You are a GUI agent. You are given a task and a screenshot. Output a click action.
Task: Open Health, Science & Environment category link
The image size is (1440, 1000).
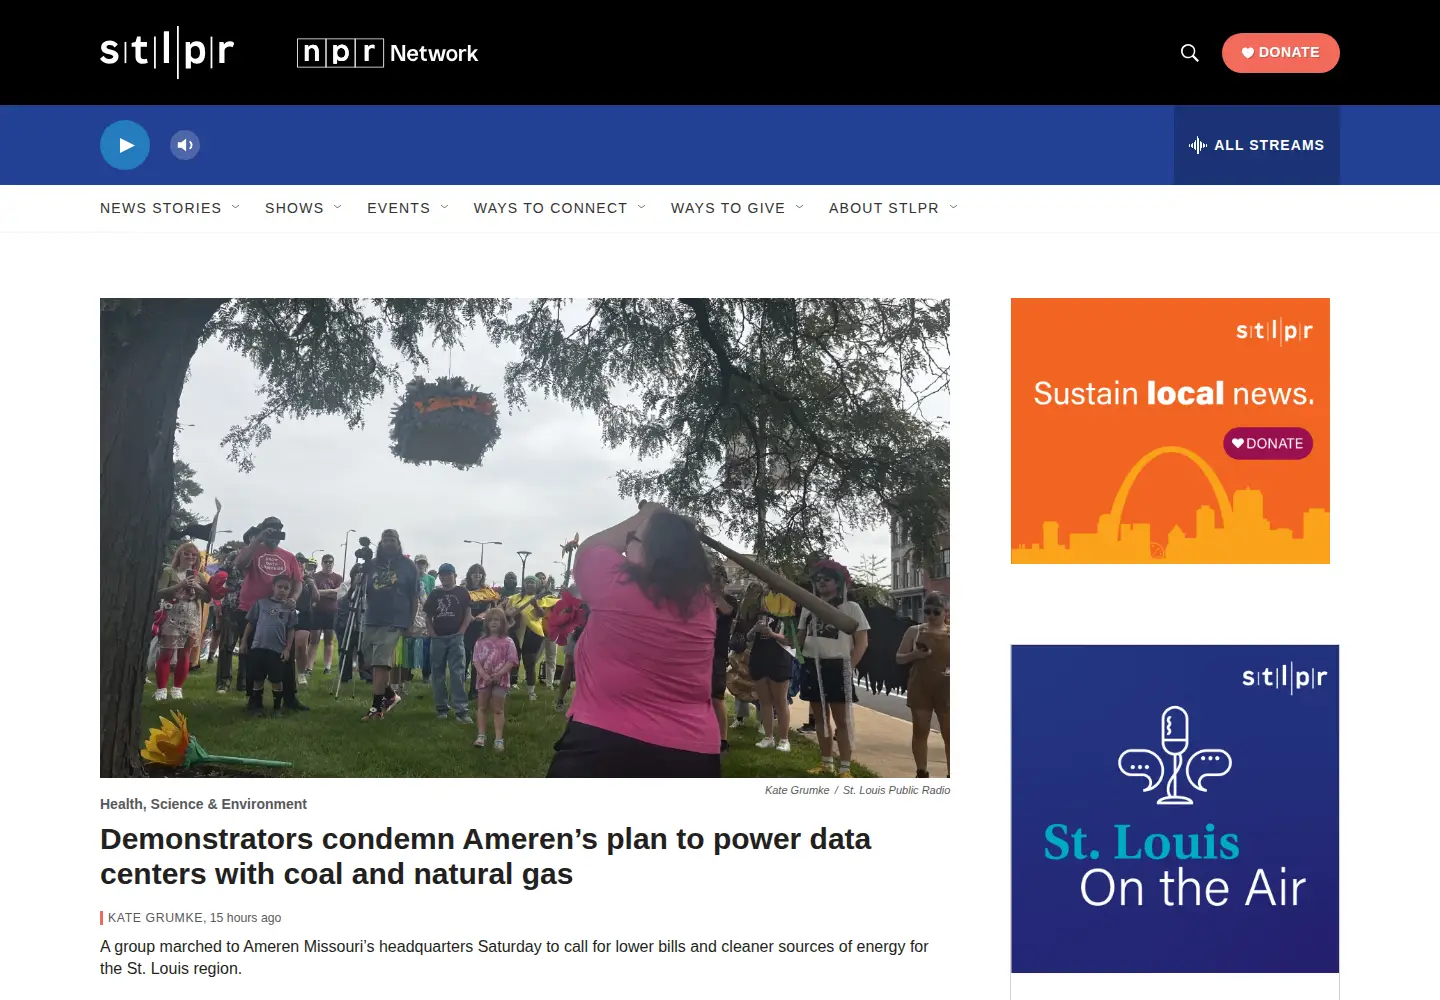[203, 804]
